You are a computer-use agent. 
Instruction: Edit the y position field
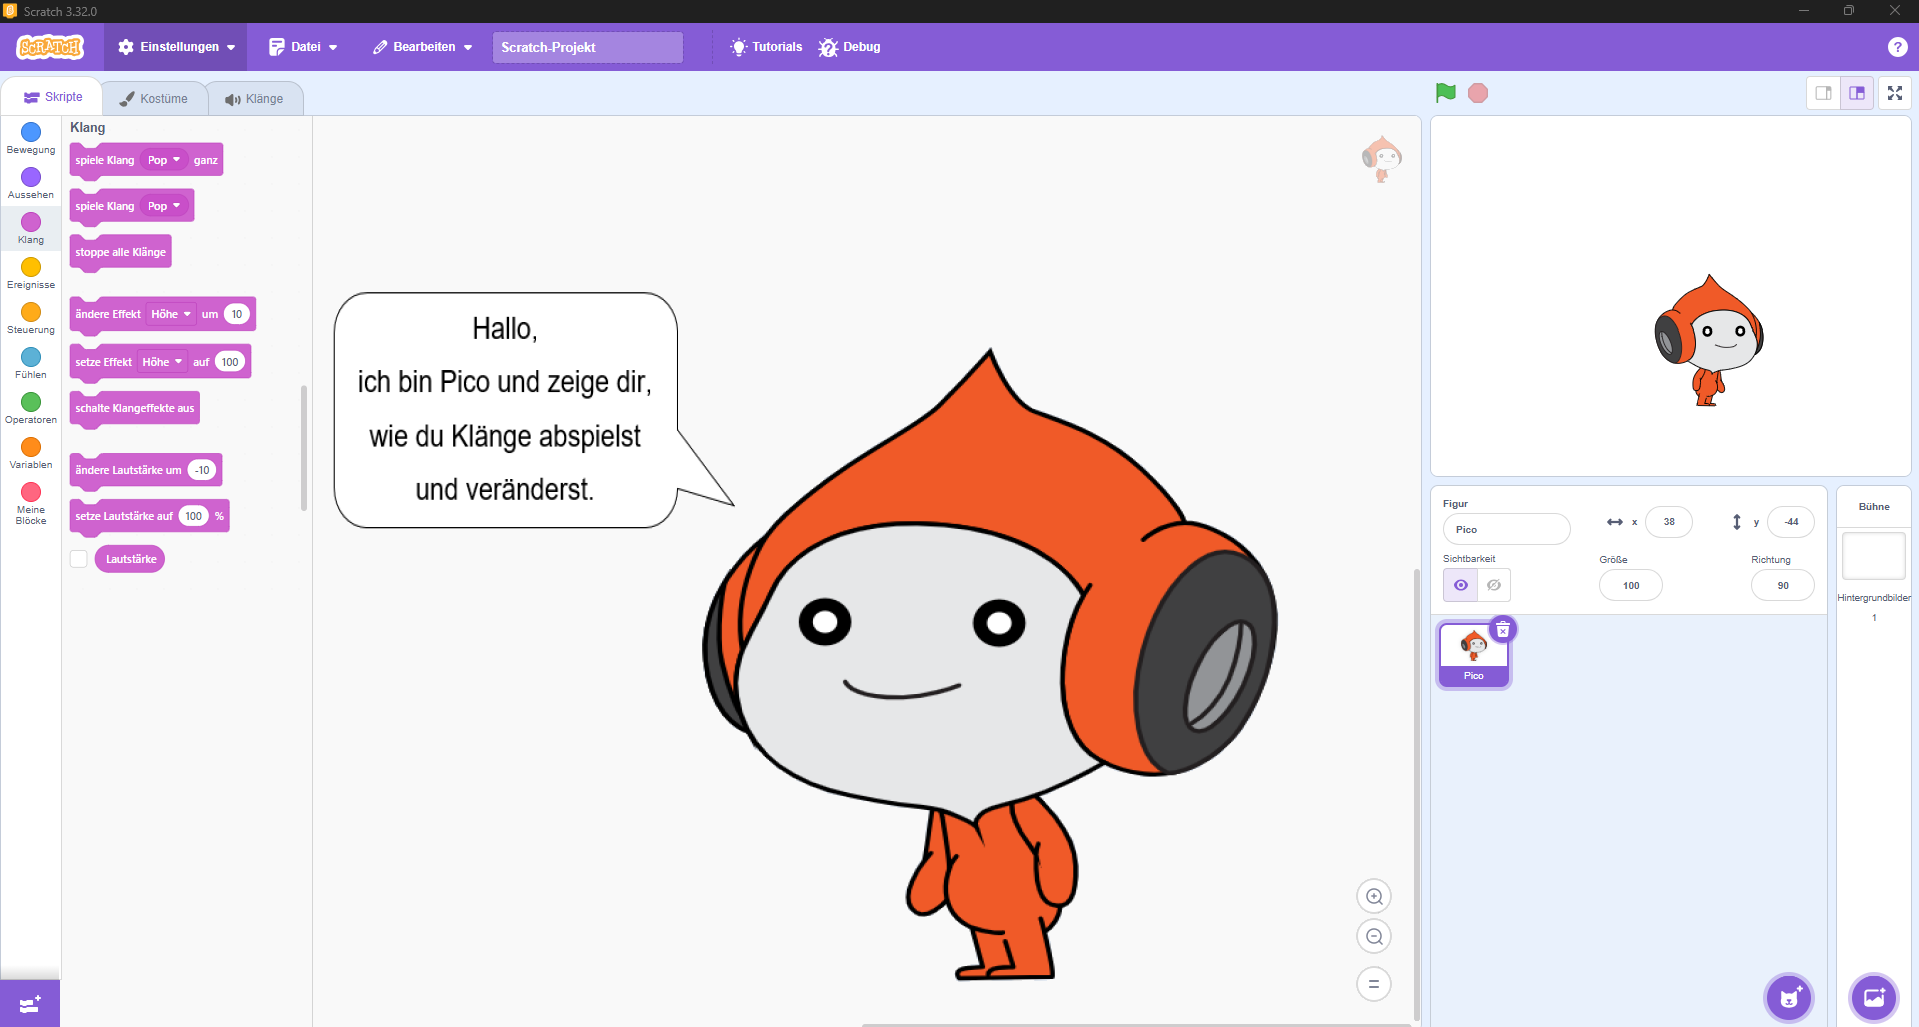tap(1790, 521)
